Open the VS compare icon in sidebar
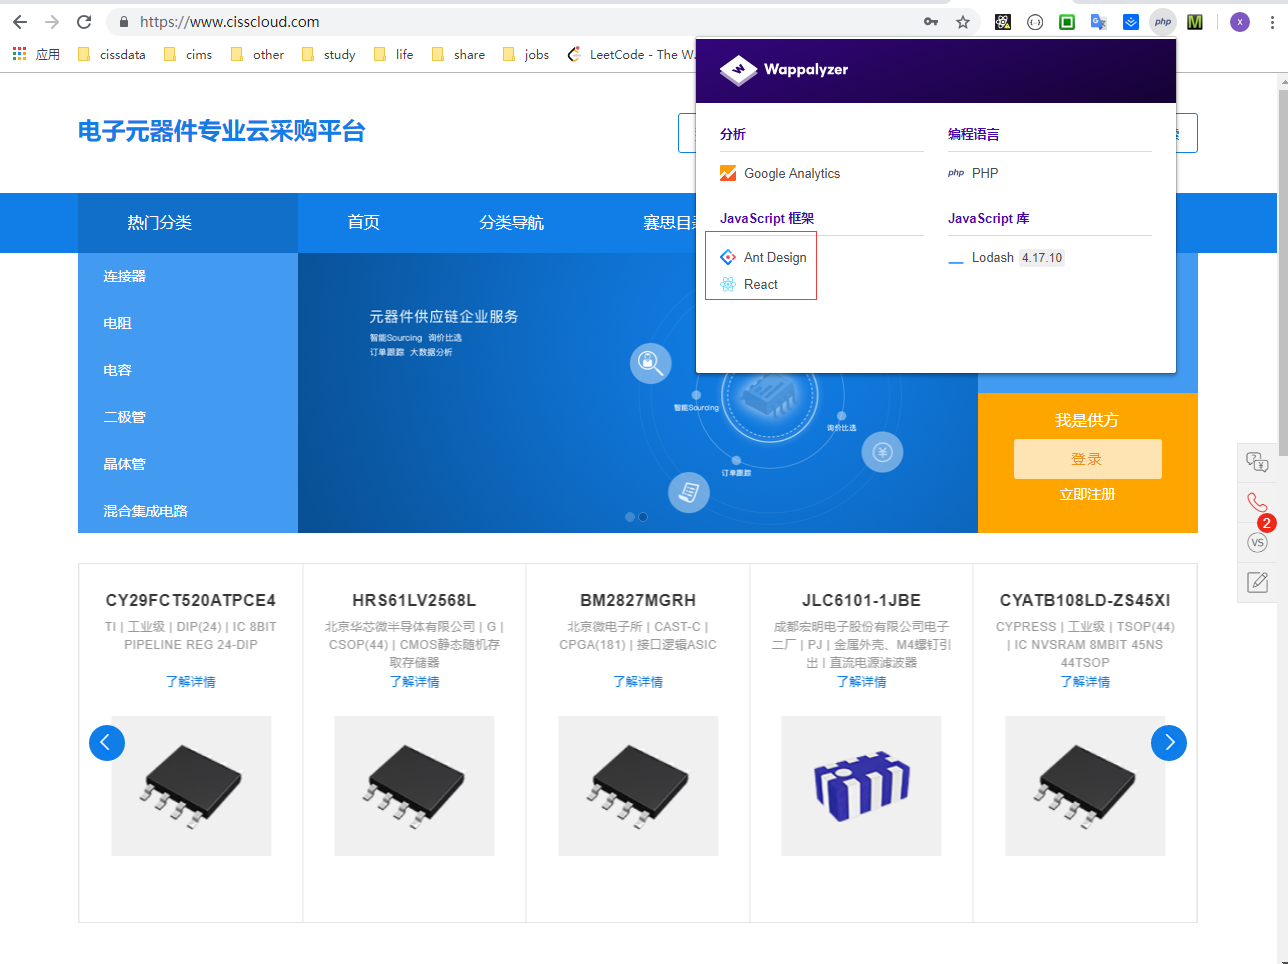 pyautogui.click(x=1258, y=542)
